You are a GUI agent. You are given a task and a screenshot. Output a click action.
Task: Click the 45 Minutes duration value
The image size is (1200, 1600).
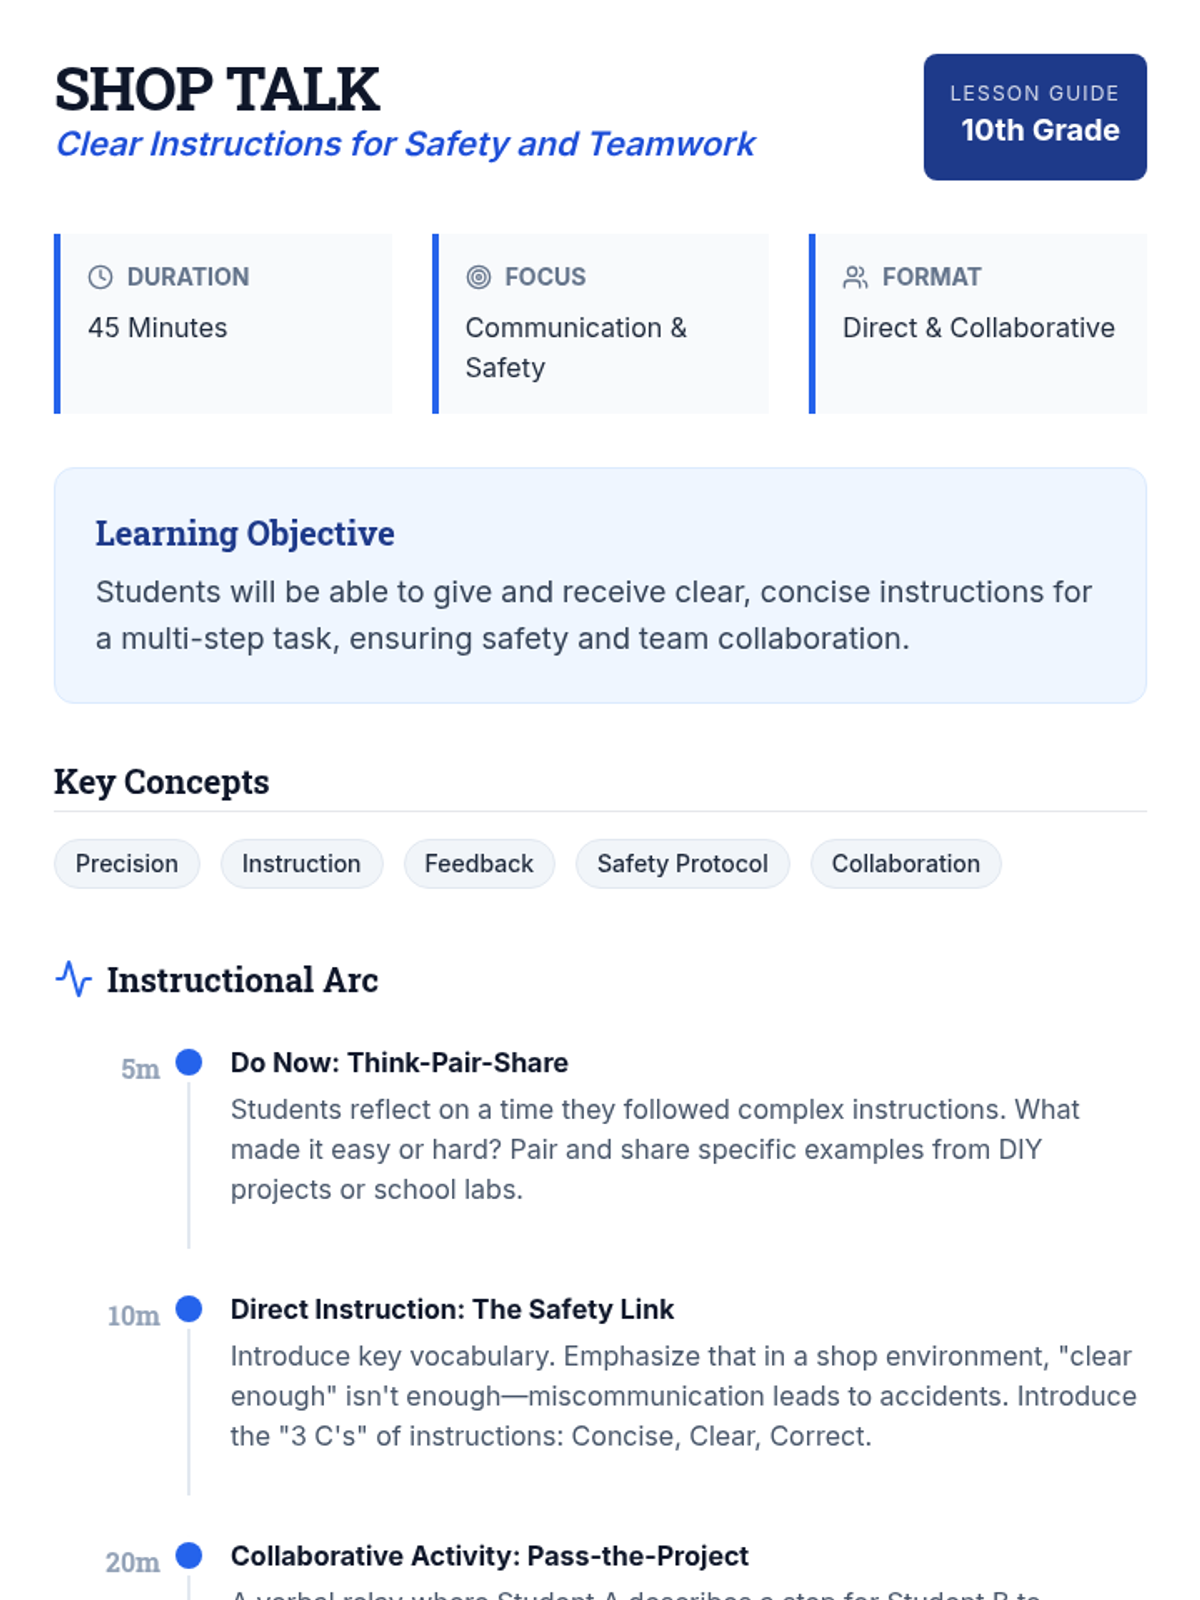(x=158, y=328)
